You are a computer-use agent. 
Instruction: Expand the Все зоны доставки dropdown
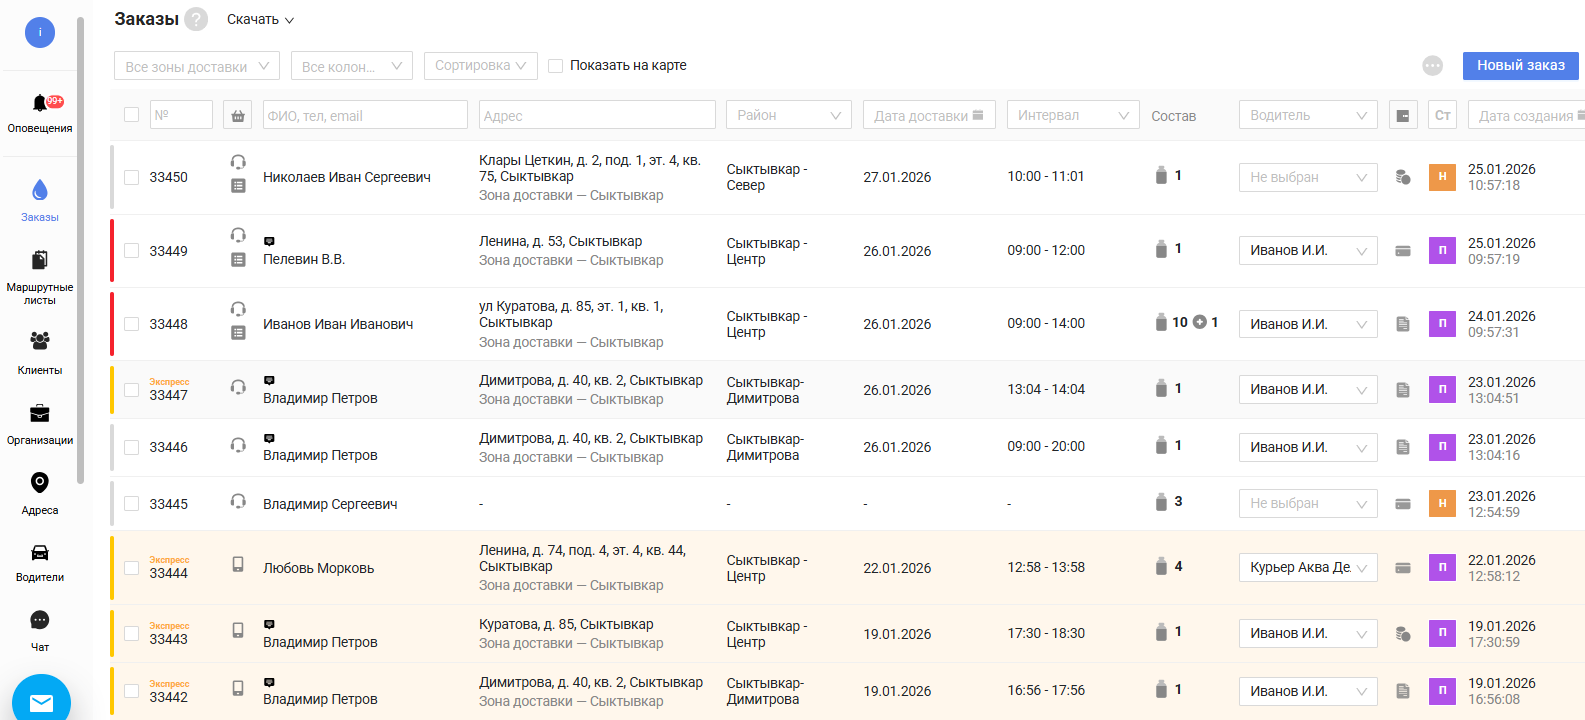(x=196, y=66)
